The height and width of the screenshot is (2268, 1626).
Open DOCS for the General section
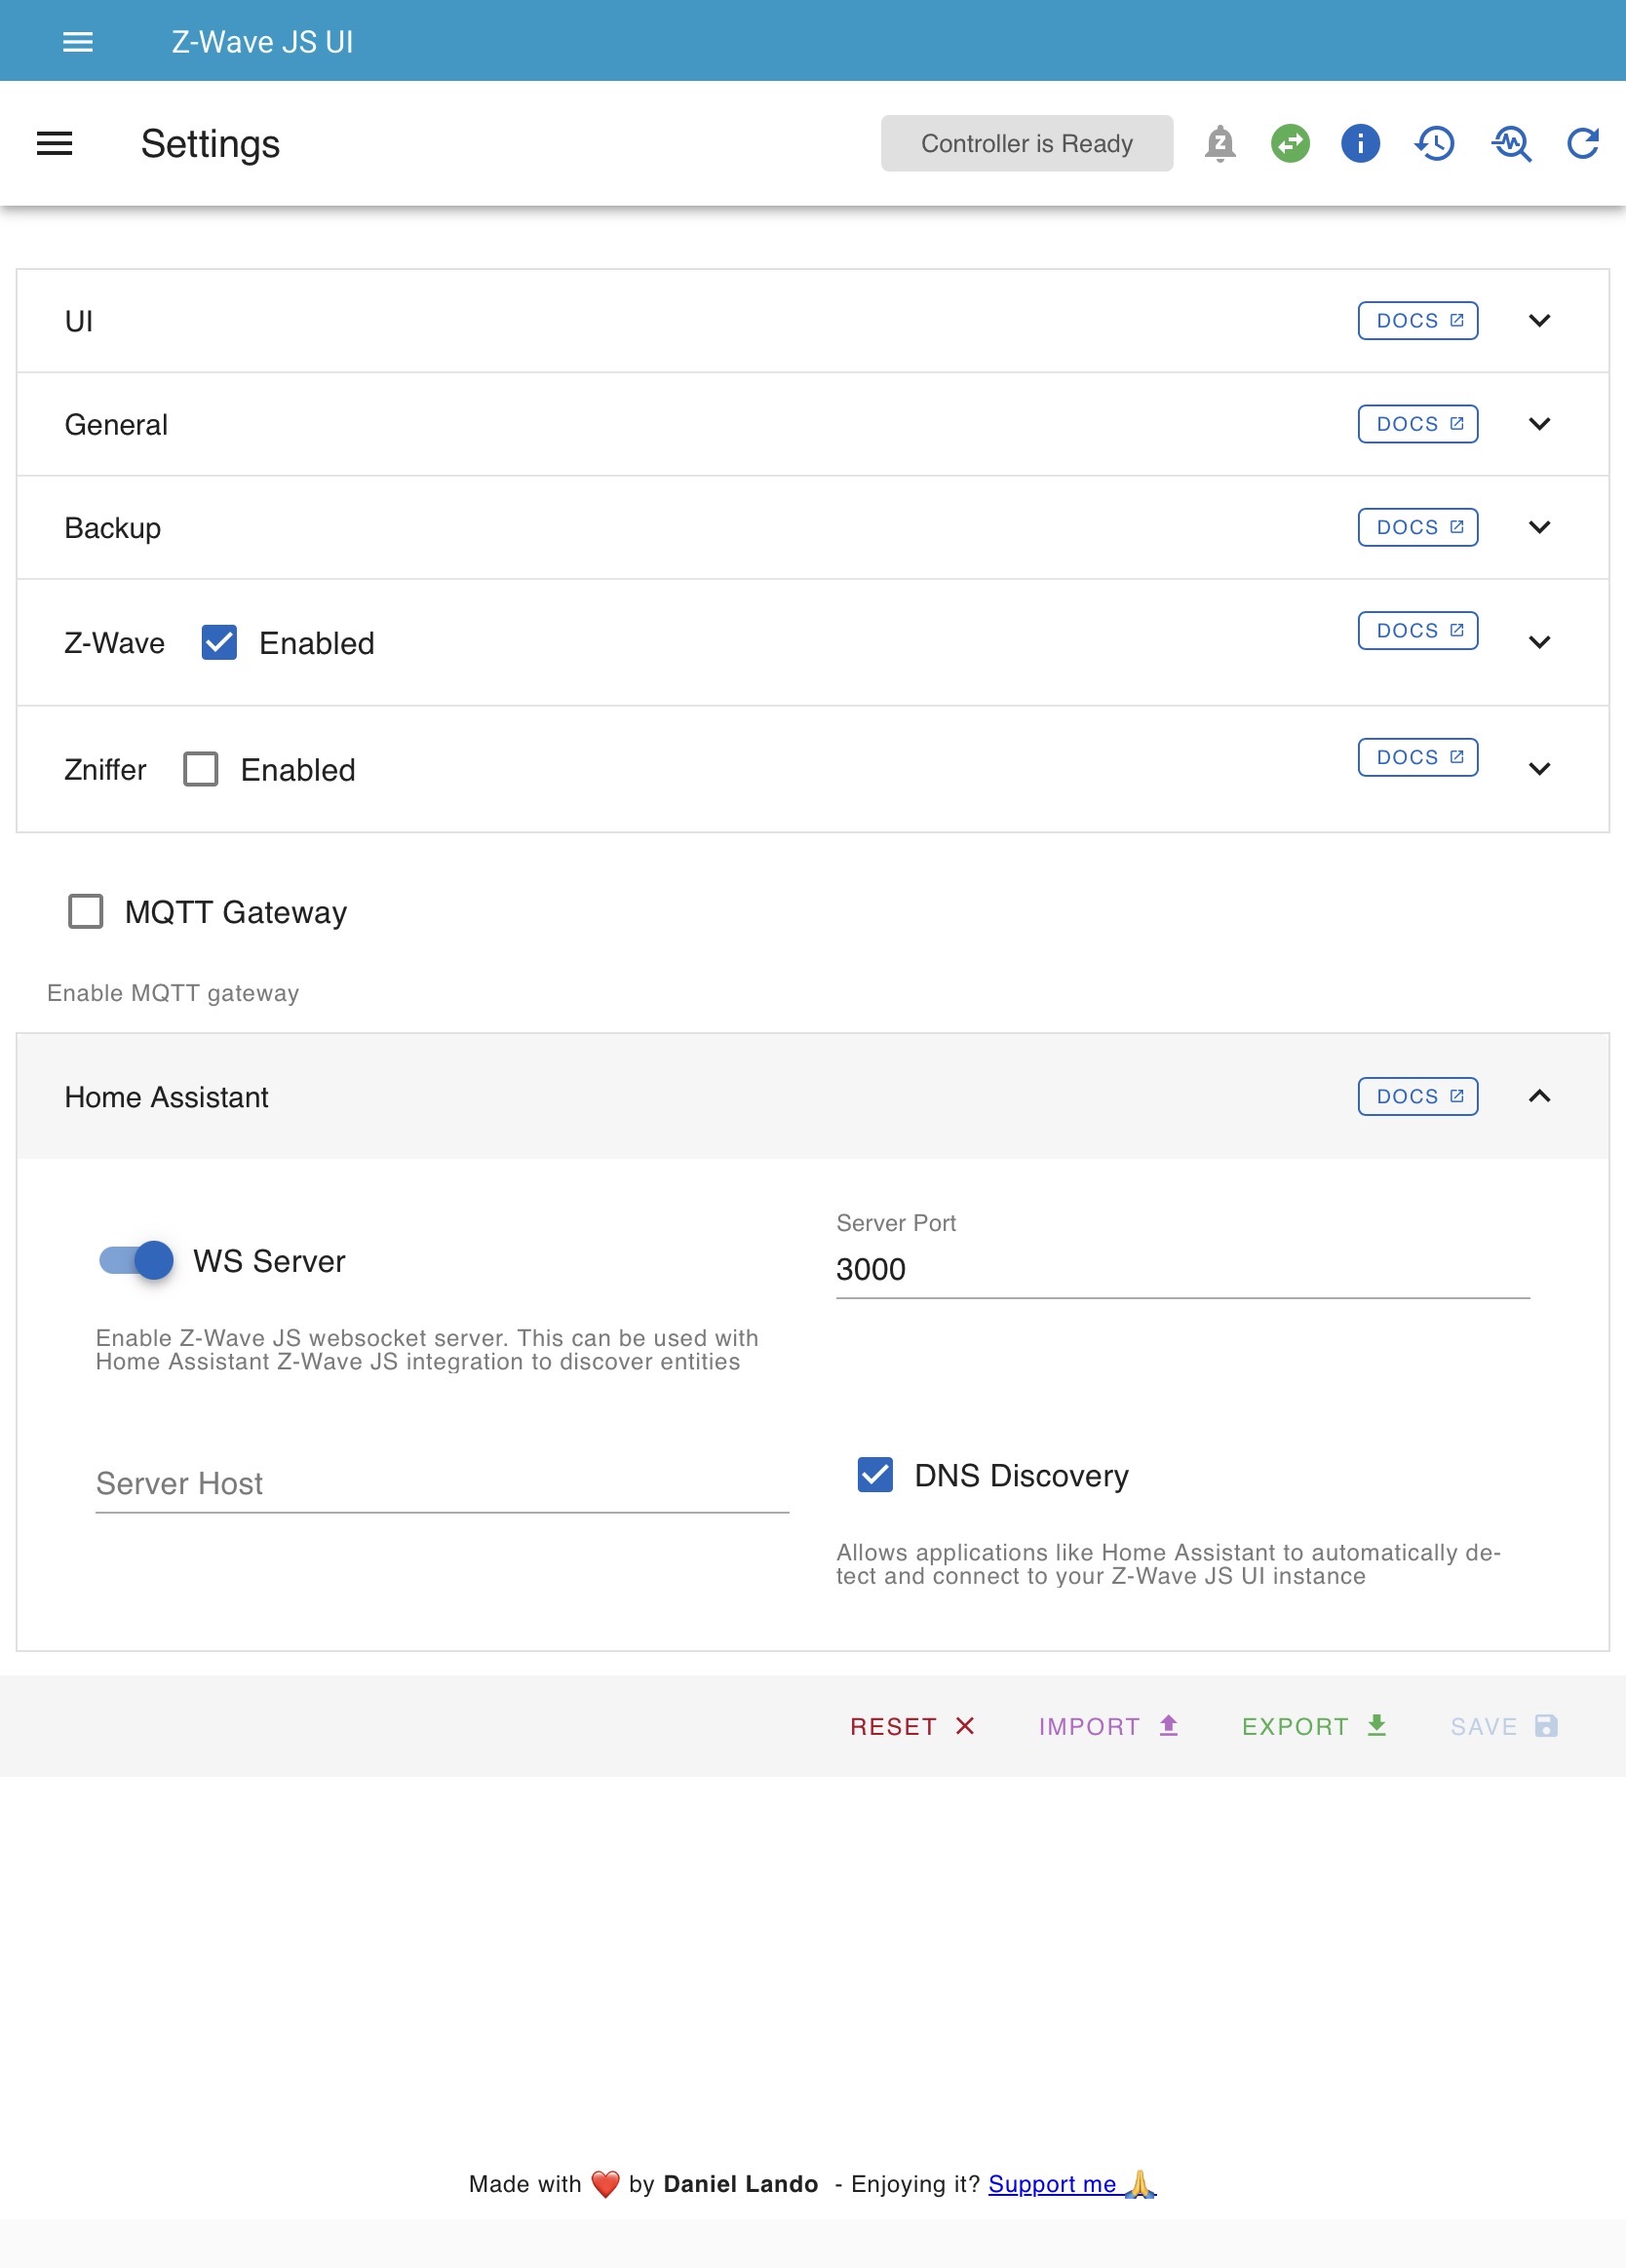click(1417, 424)
